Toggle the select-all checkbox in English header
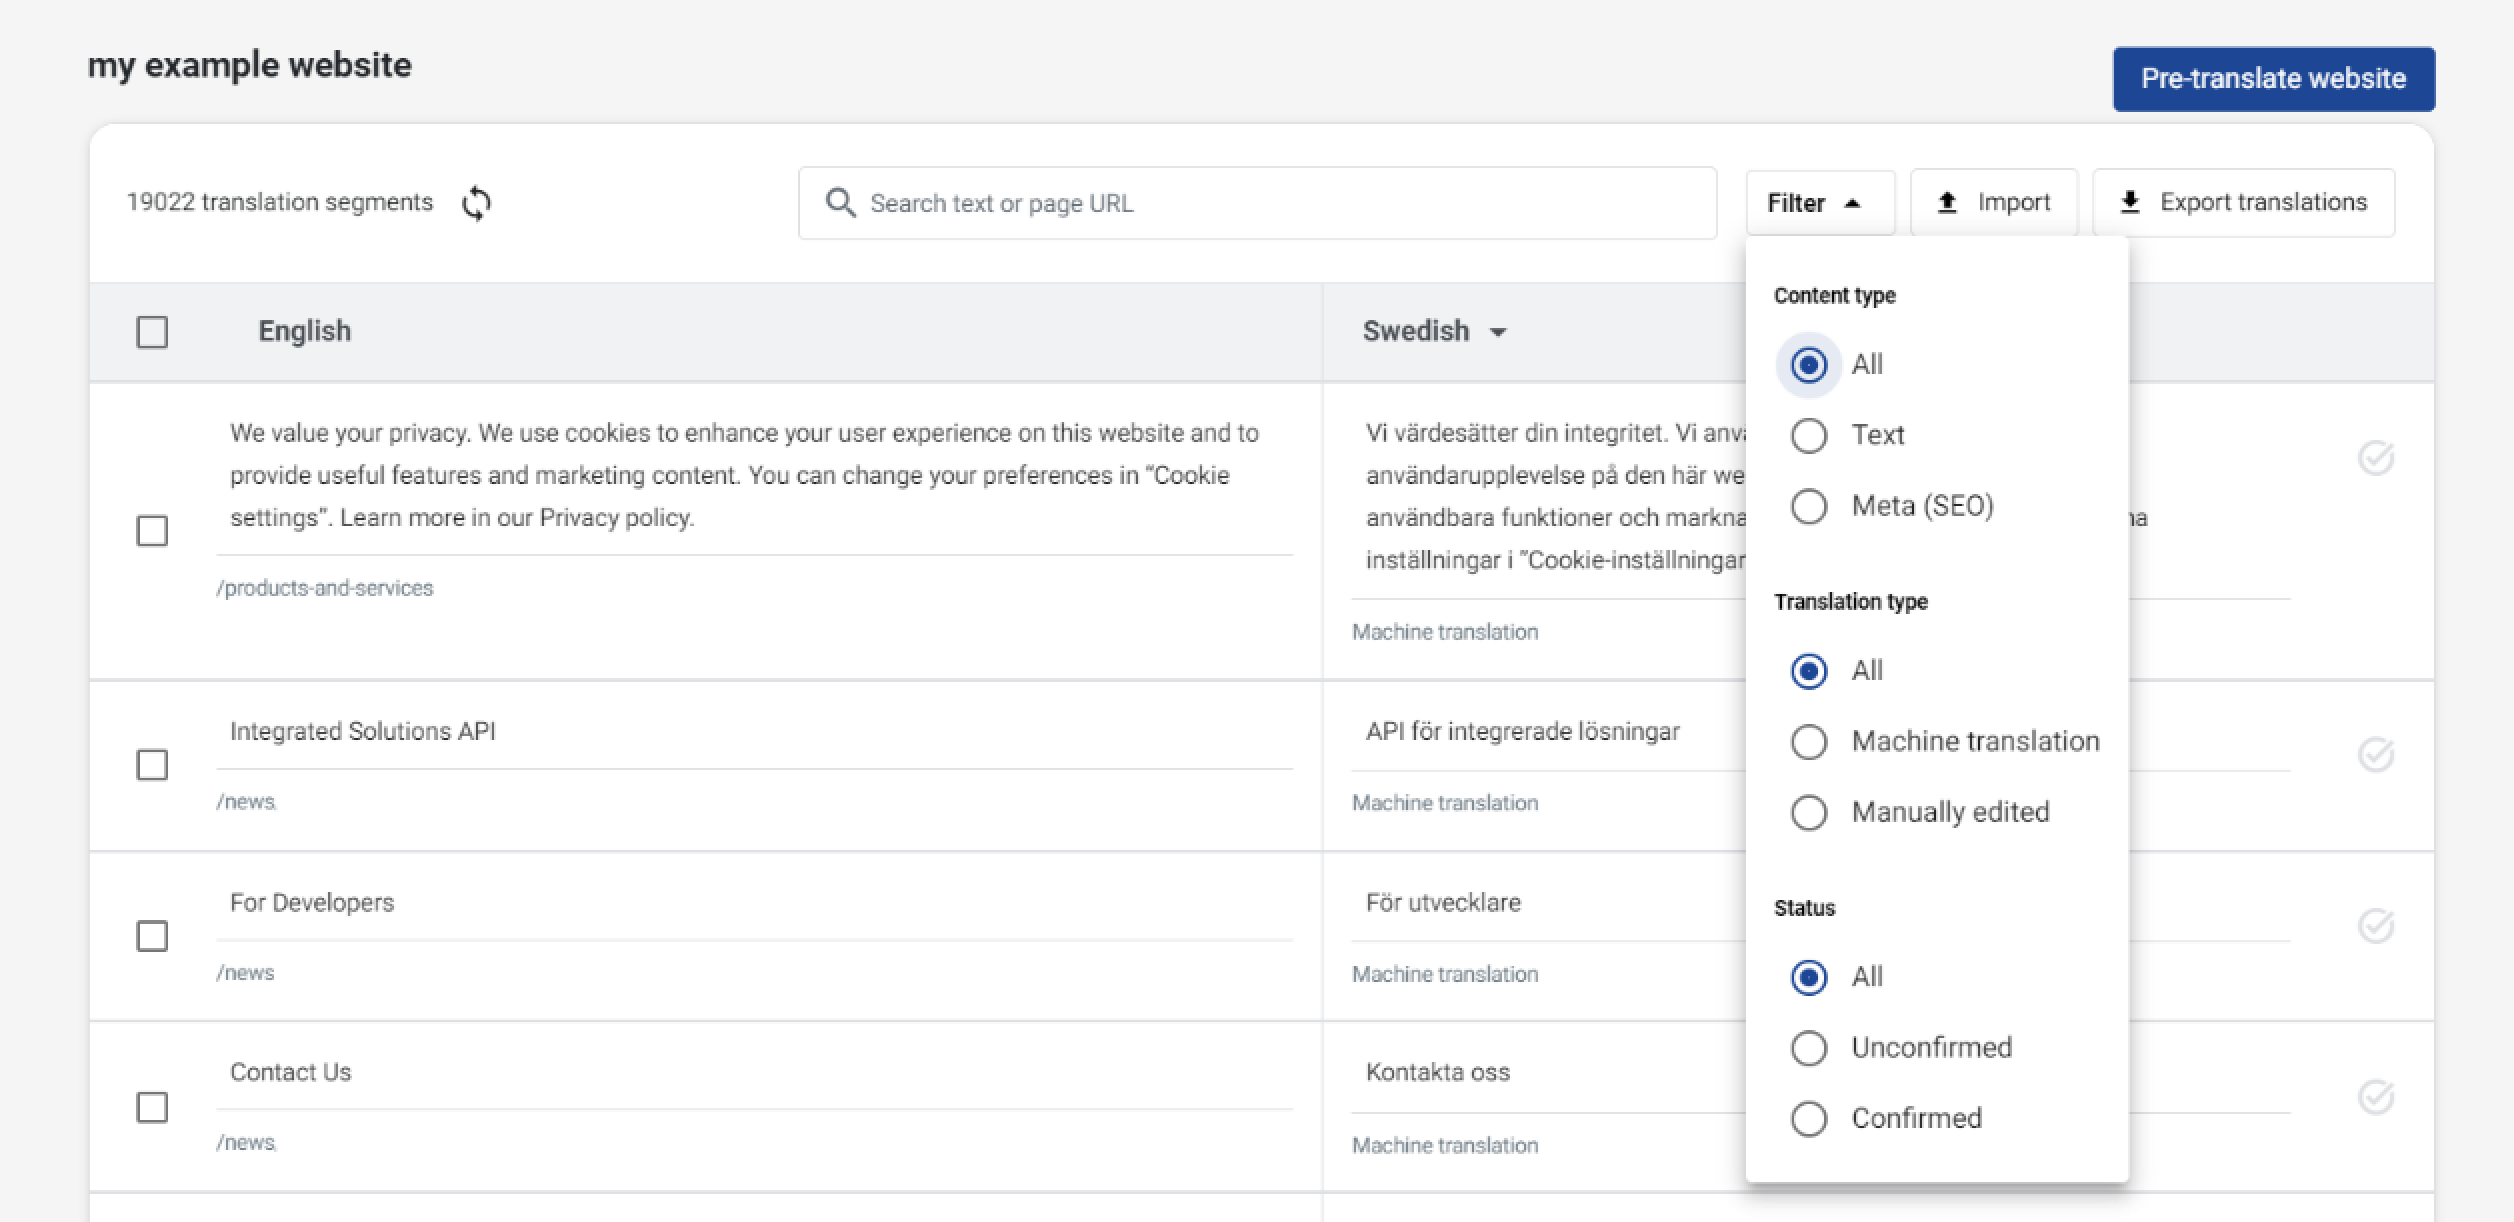The image size is (2514, 1222). tap(152, 332)
